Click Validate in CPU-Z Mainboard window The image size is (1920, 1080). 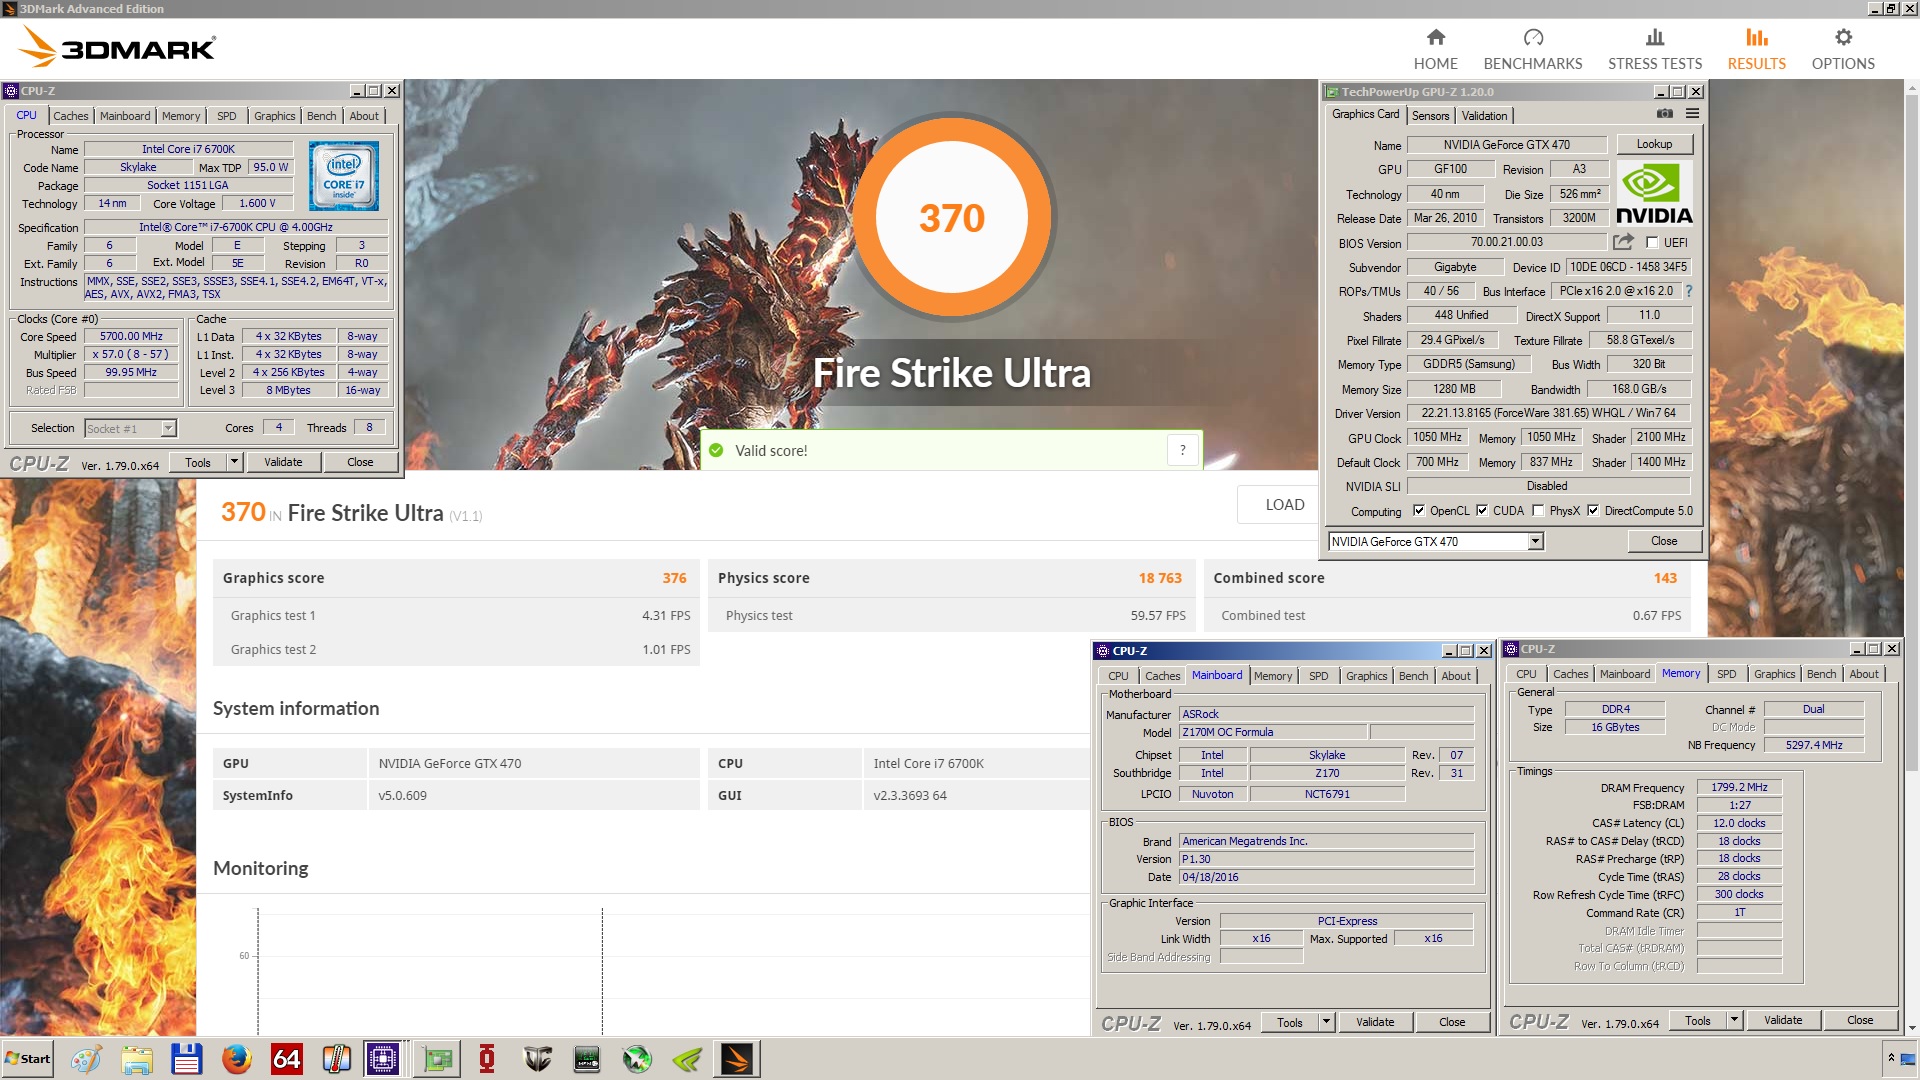(x=1375, y=1022)
